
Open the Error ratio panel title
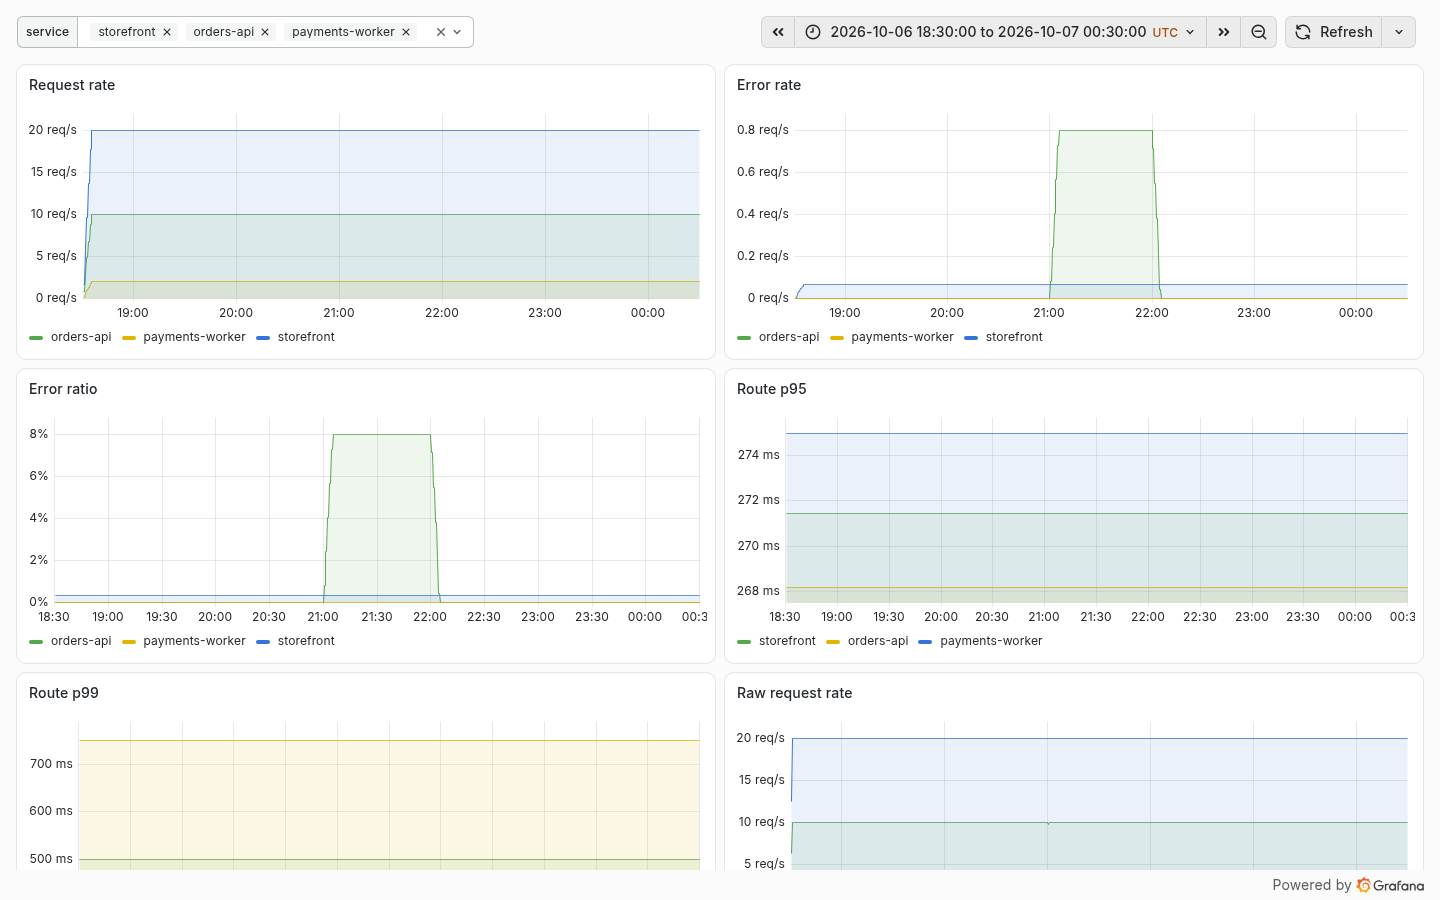(x=63, y=389)
